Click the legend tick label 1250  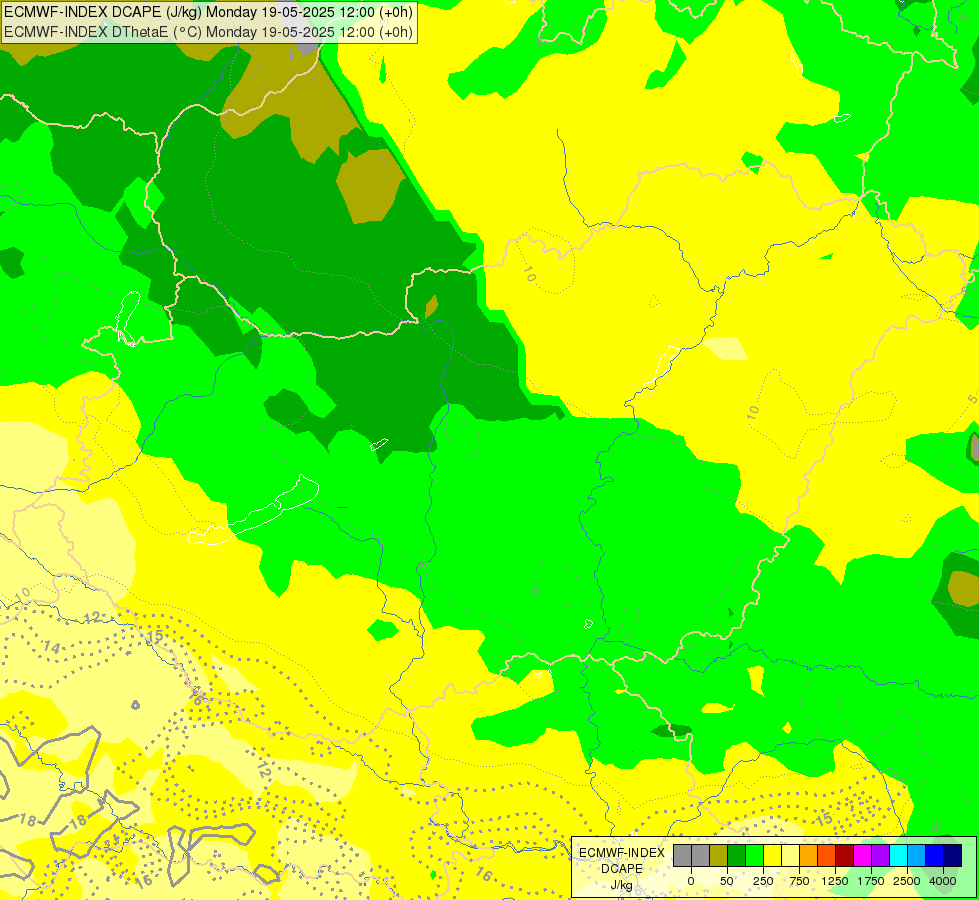pyautogui.click(x=835, y=881)
